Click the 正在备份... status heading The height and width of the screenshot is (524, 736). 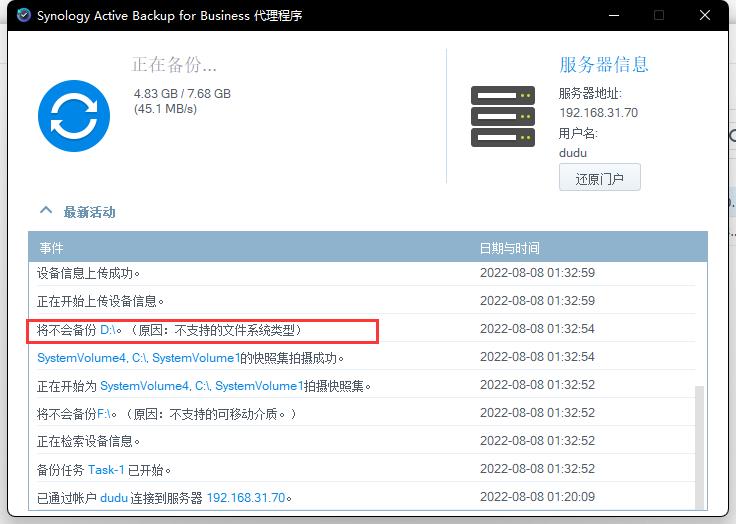point(174,64)
